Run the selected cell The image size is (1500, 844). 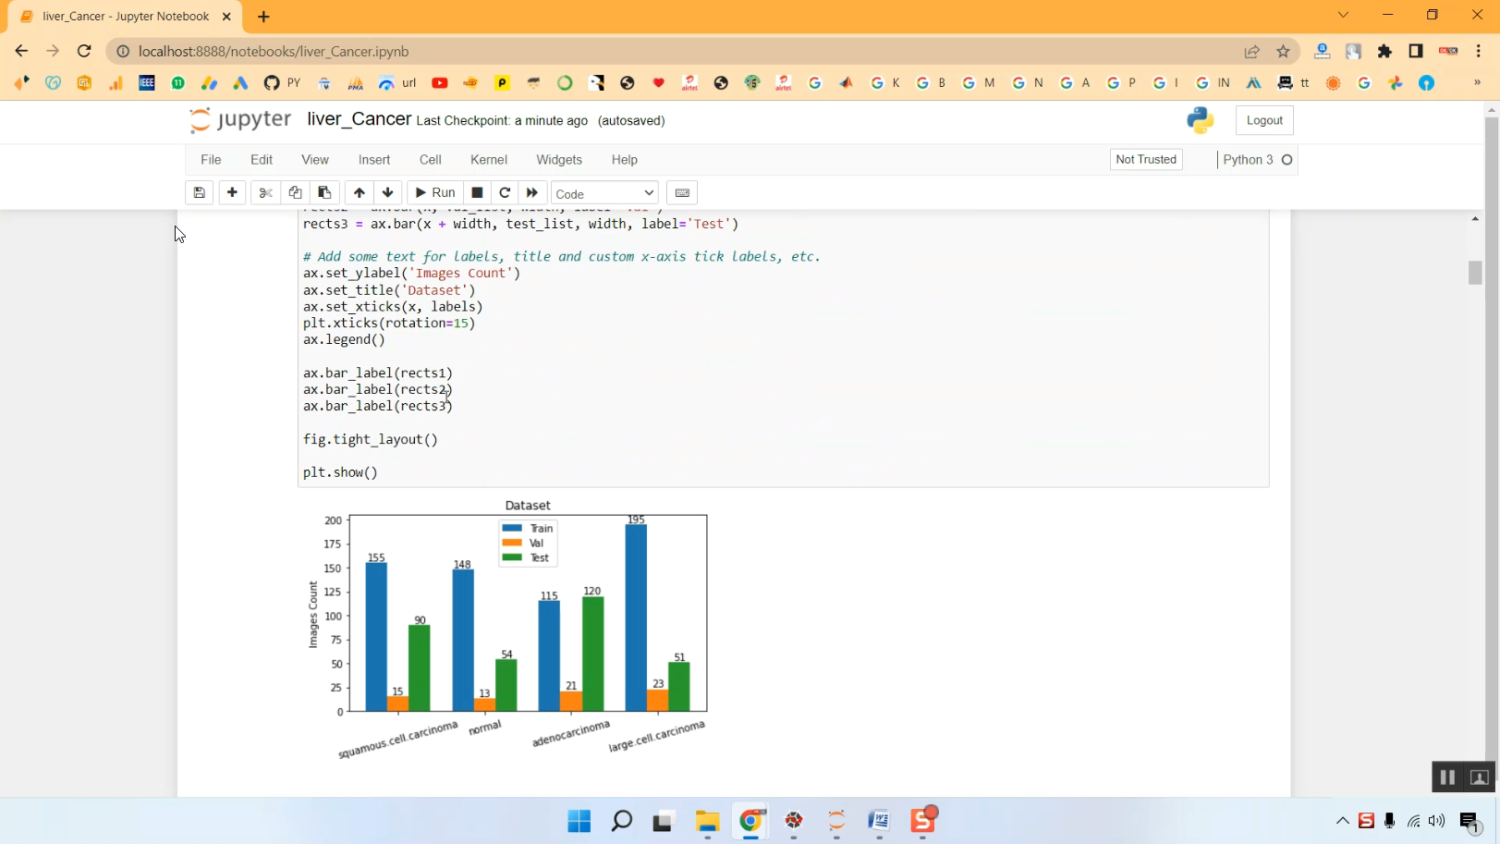[x=435, y=192]
